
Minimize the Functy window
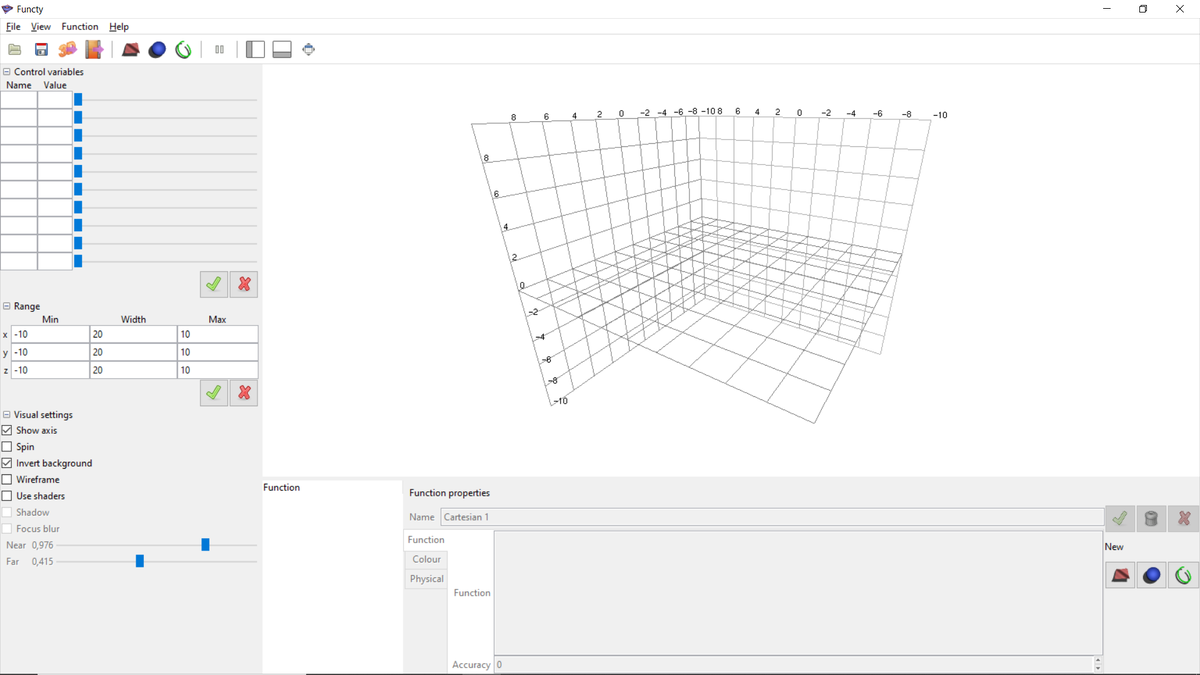[x=1106, y=9]
